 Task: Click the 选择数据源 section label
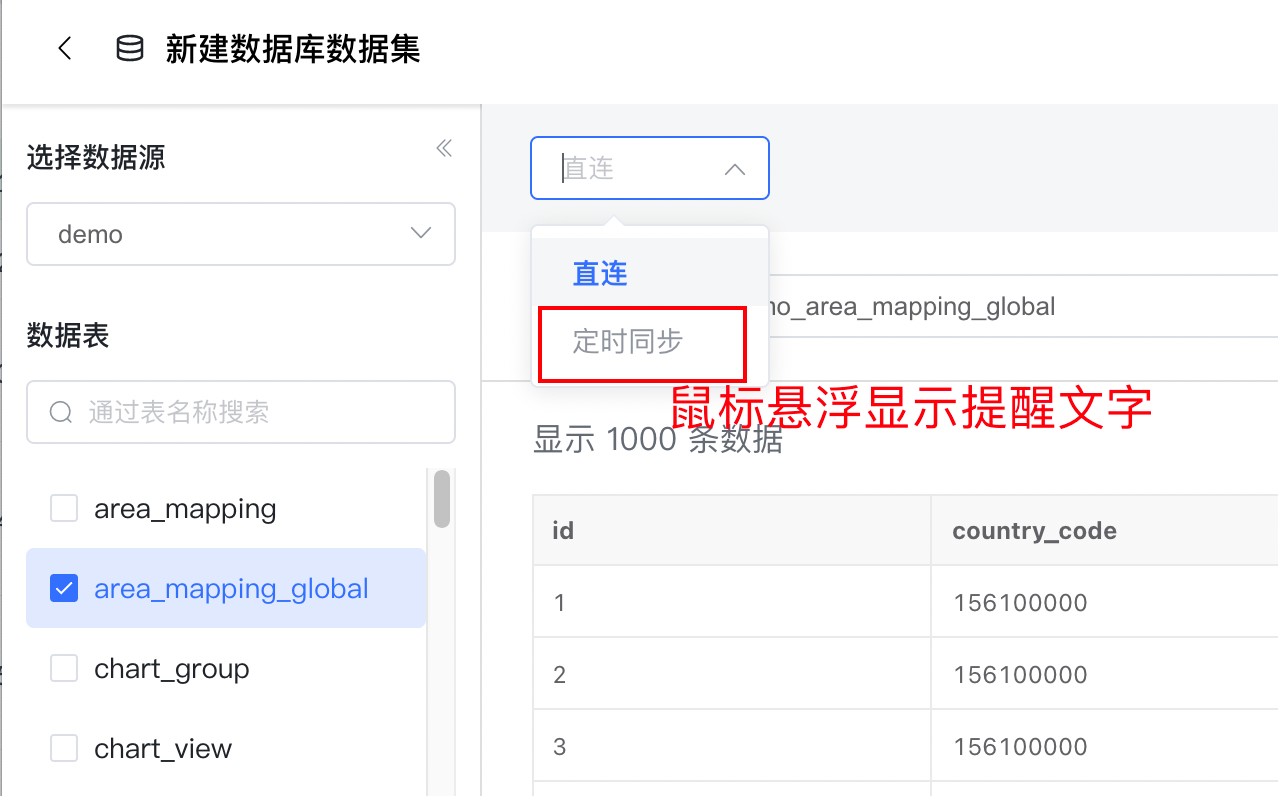coord(96,157)
